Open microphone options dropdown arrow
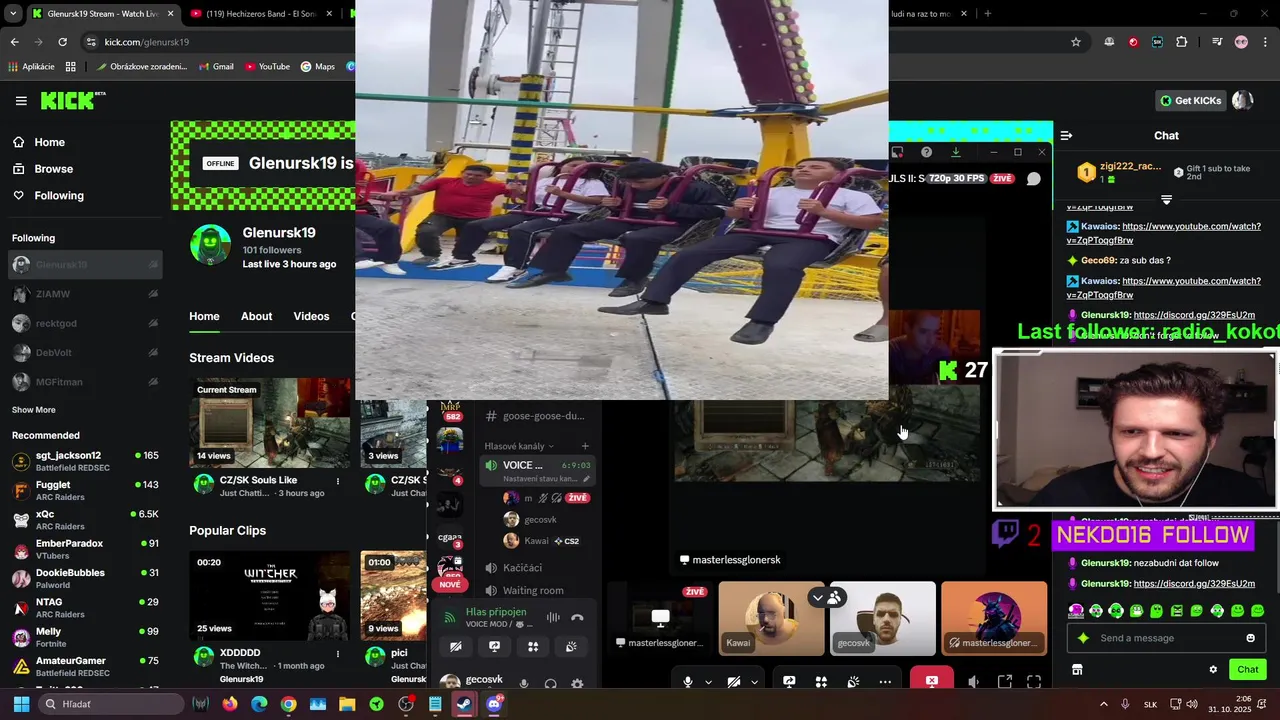The width and height of the screenshot is (1280, 720). tap(708, 682)
